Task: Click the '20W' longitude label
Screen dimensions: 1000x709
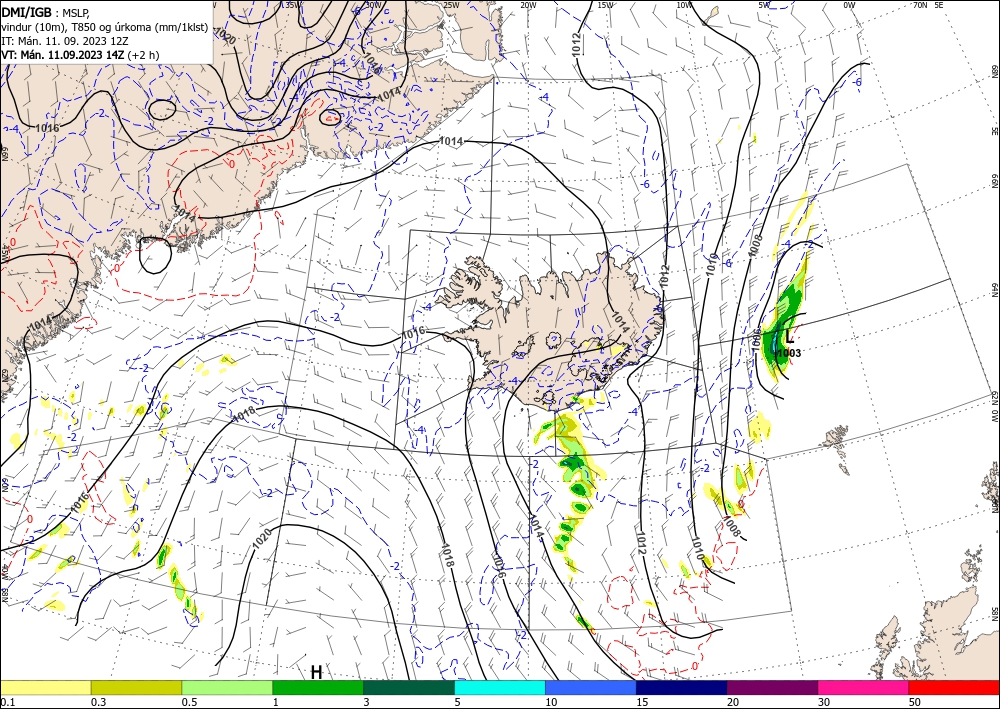Action: click(x=527, y=5)
